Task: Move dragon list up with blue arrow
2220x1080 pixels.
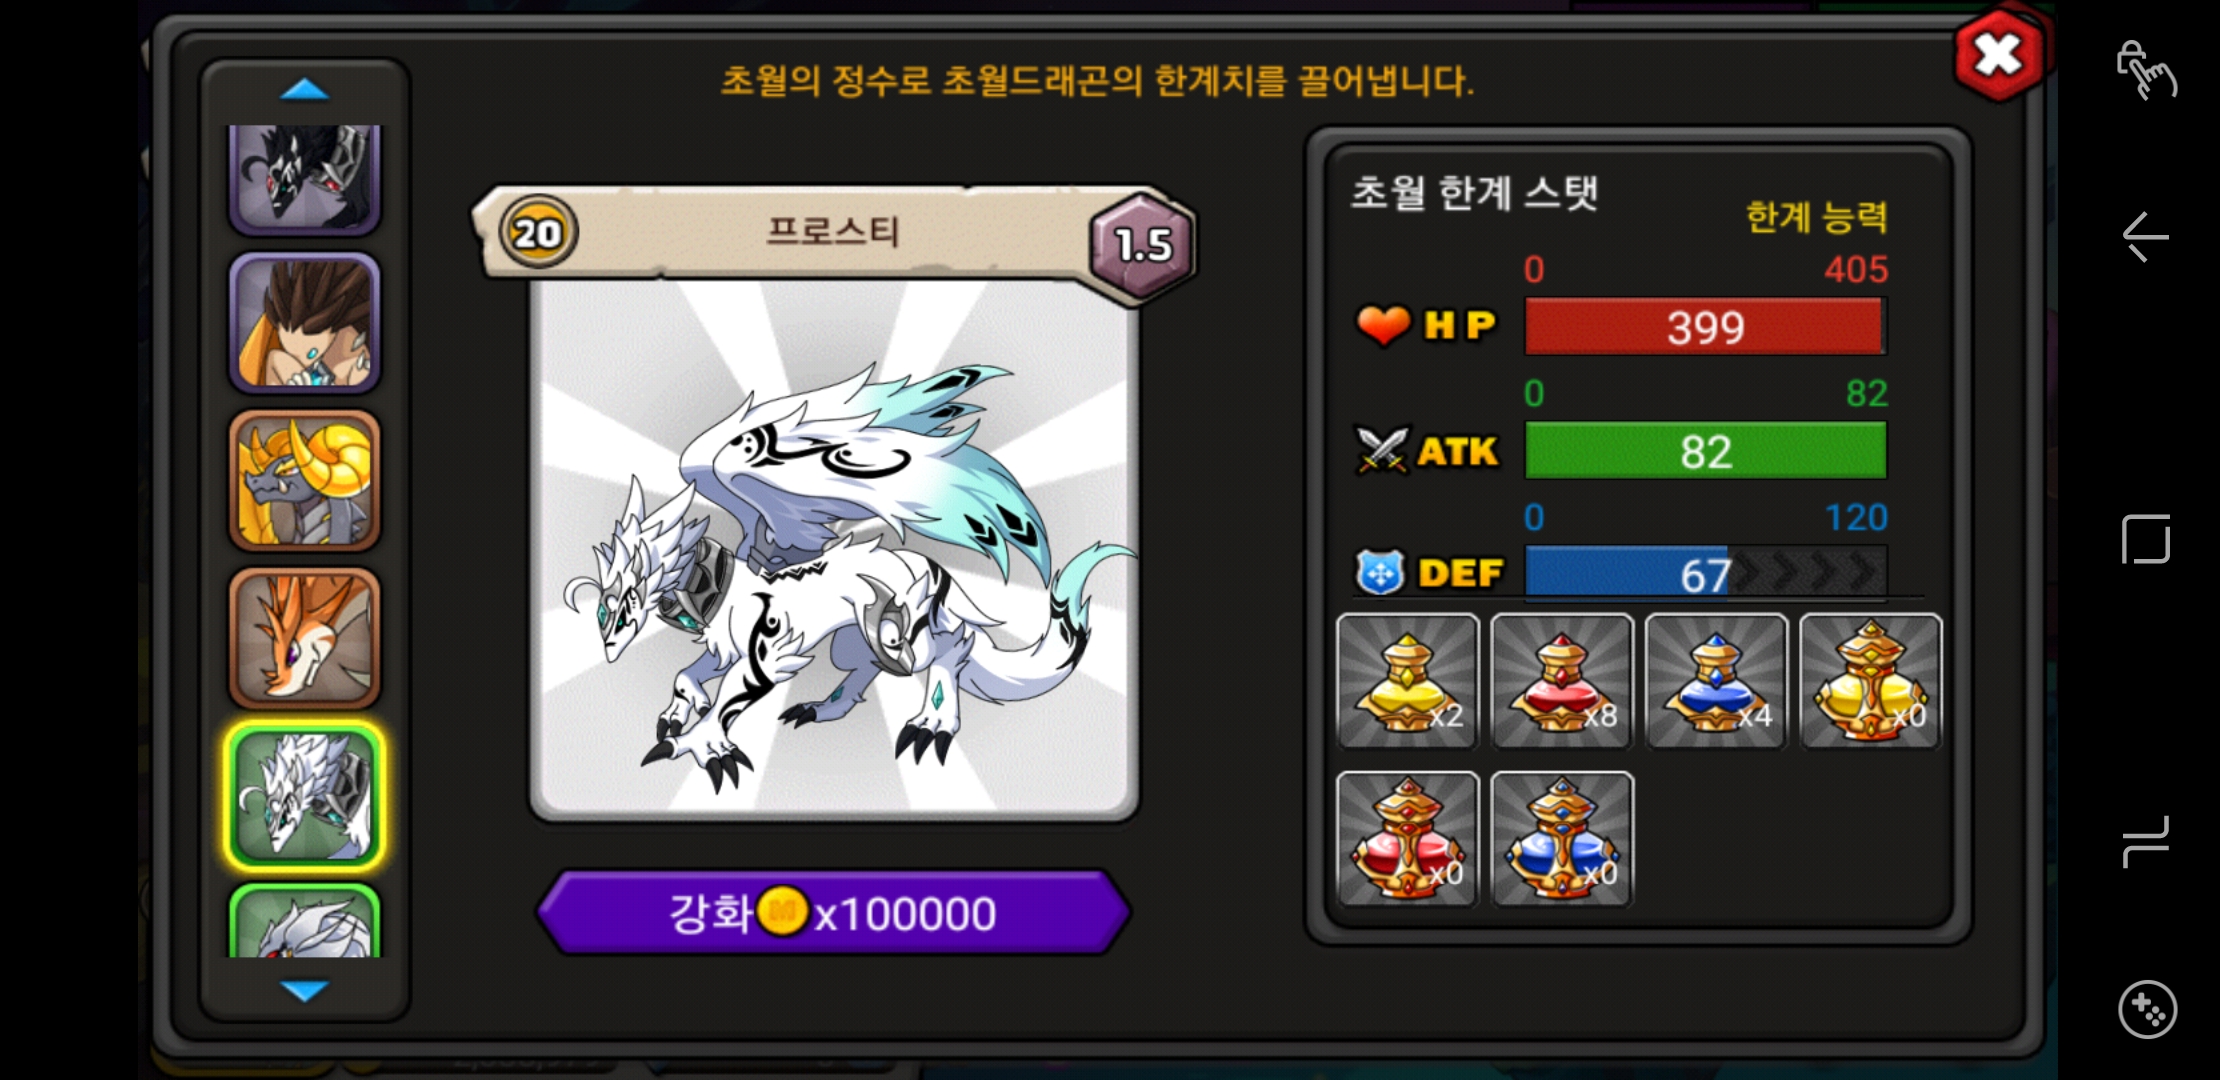Action: tap(305, 90)
